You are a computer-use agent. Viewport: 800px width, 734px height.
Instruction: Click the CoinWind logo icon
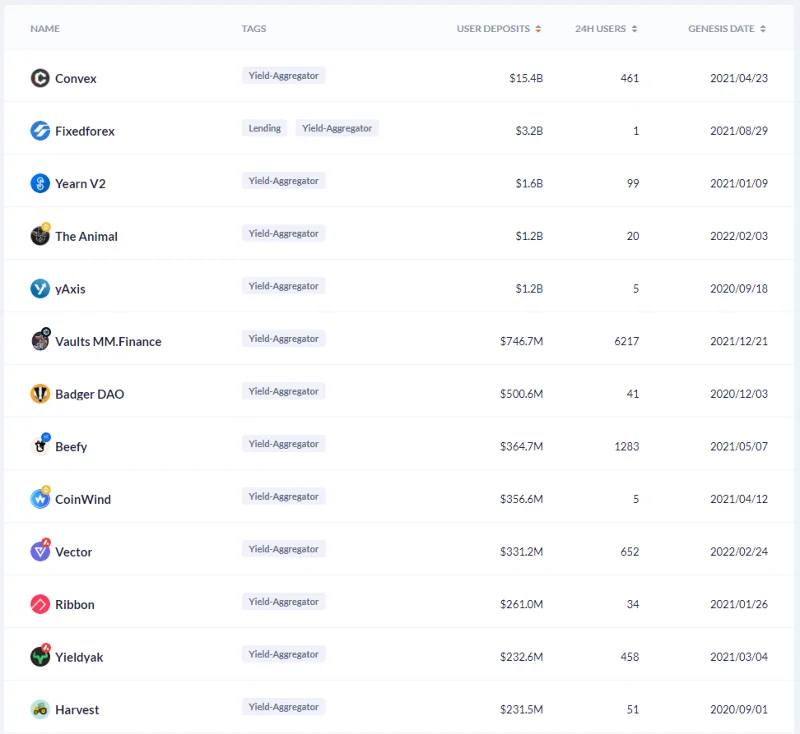click(40, 498)
